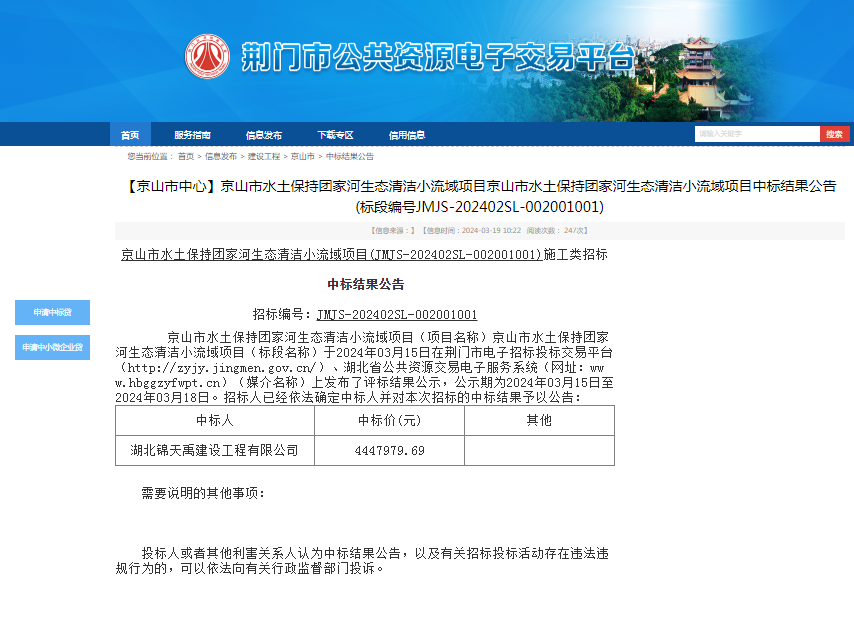Image resolution: width=854 pixels, height=620 pixels.
Task: Click inside the keyword search input field
Action: point(757,133)
